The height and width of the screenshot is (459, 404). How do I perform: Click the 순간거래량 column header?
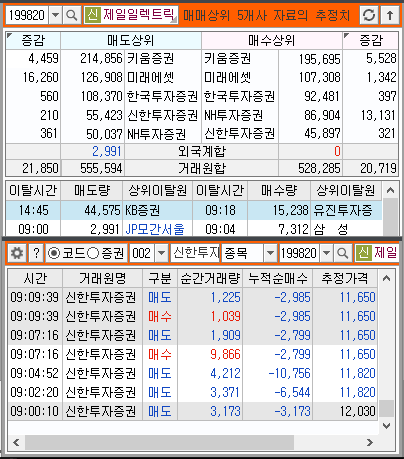pos(210,279)
